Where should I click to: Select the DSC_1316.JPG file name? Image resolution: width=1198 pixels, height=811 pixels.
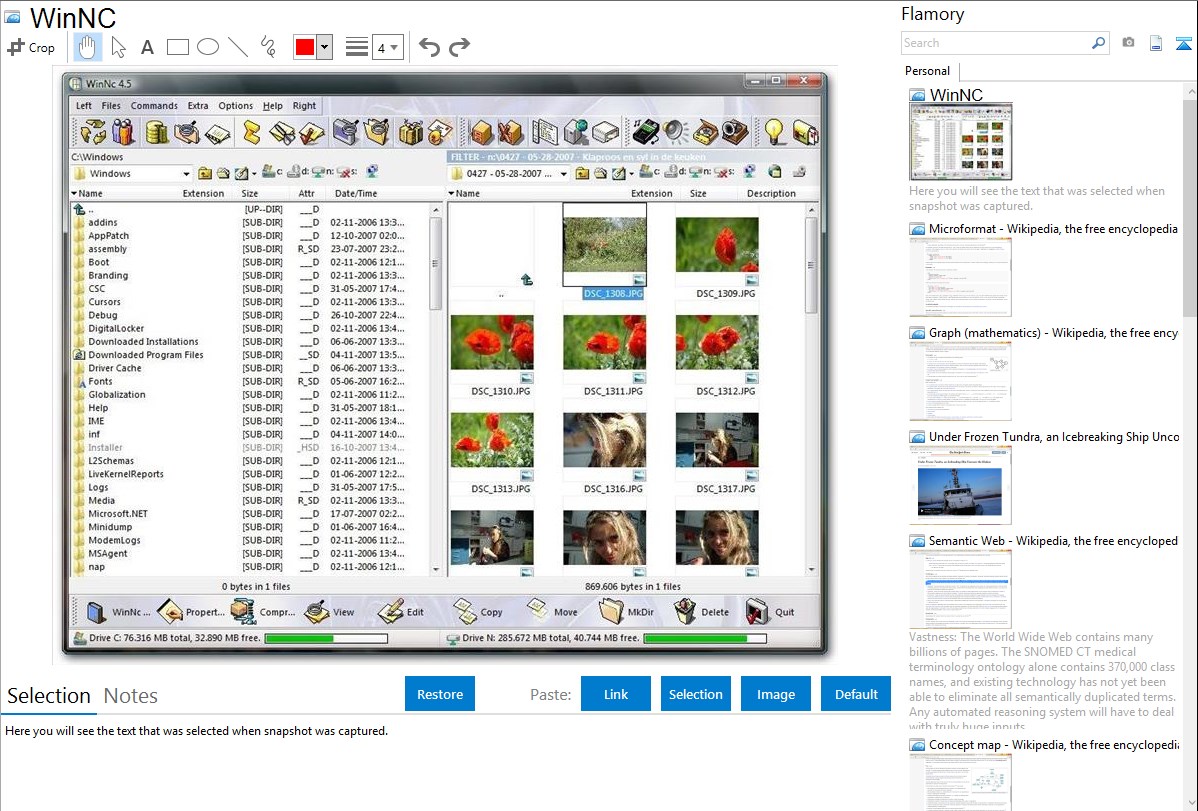(613, 488)
